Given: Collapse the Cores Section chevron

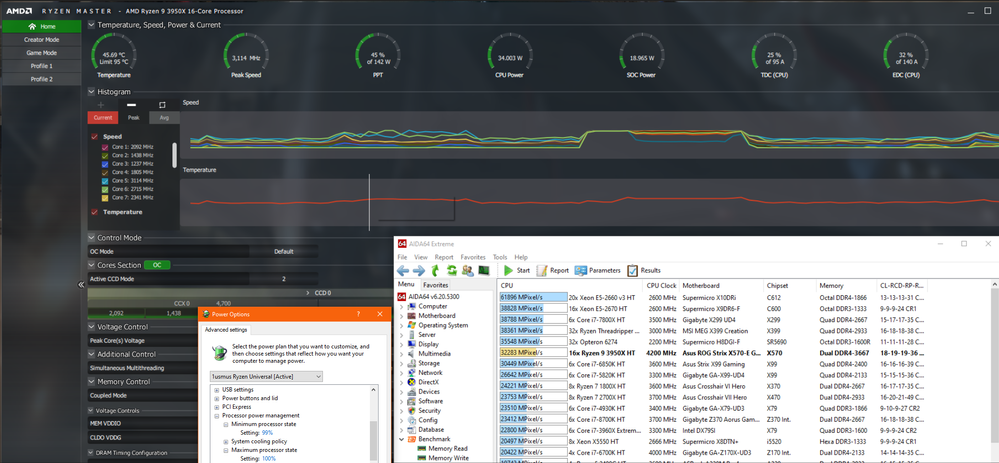Looking at the screenshot, I should point(92,265).
